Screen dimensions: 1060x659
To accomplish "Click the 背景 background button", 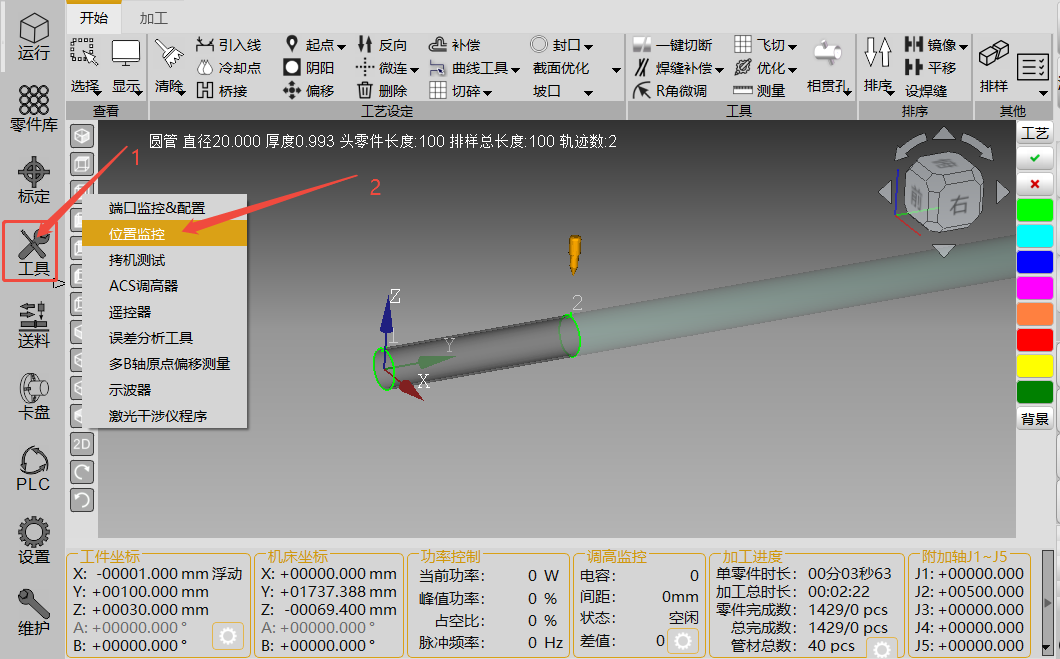I will (x=1034, y=419).
